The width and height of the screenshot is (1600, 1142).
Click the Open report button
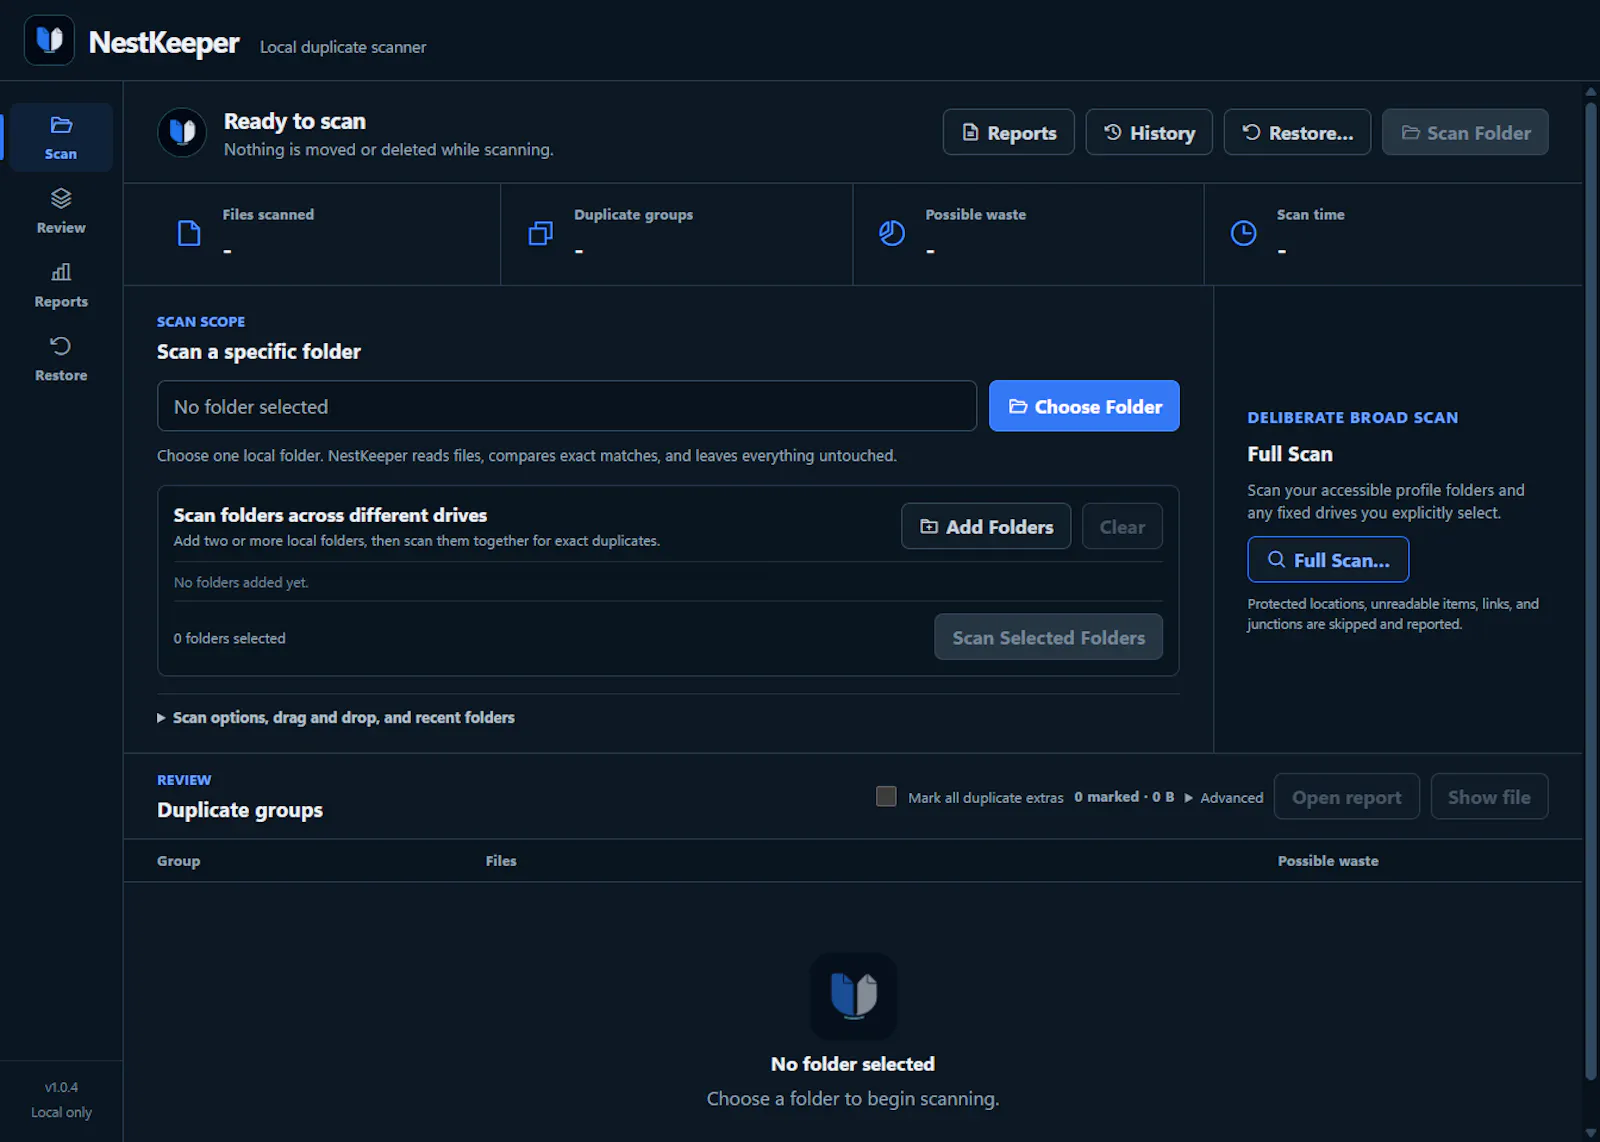(1346, 796)
